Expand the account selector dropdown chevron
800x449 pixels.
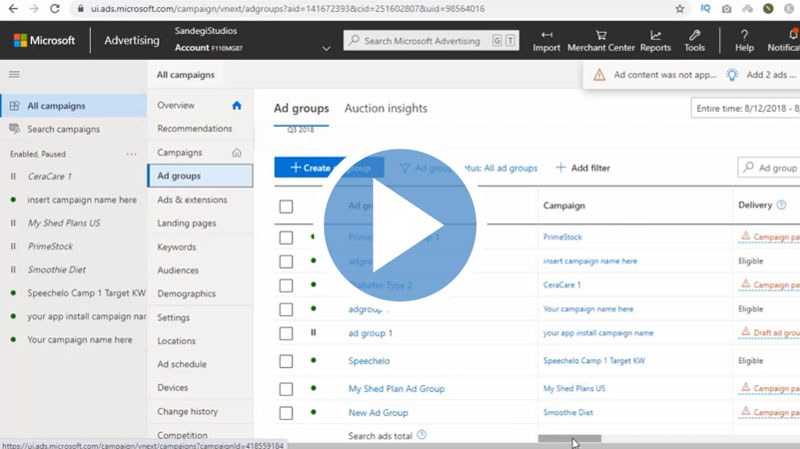pyautogui.click(x=326, y=48)
